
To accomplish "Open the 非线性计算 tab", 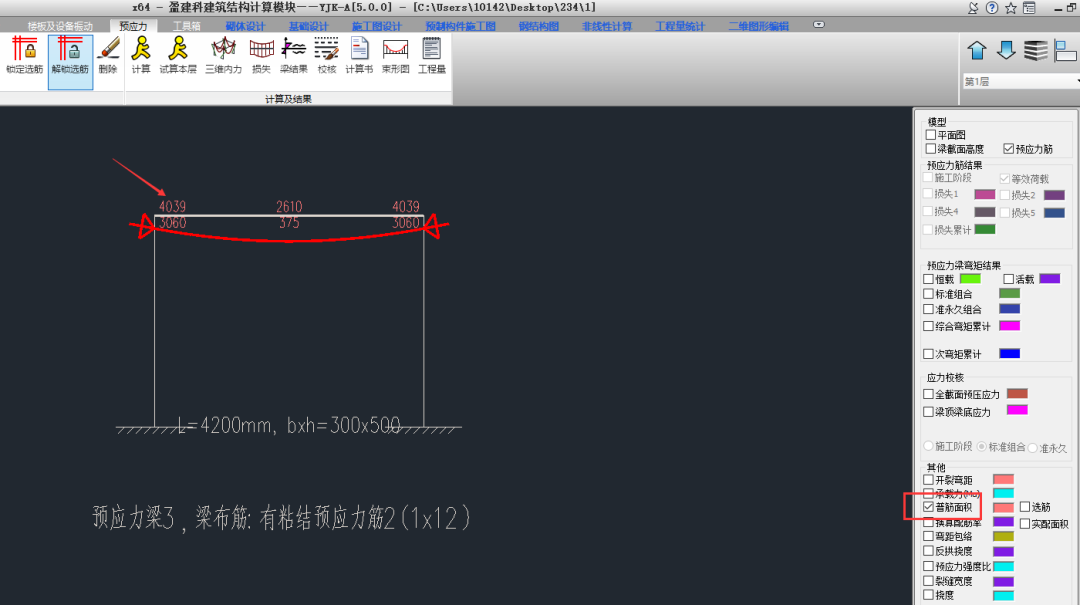I will (607, 26).
